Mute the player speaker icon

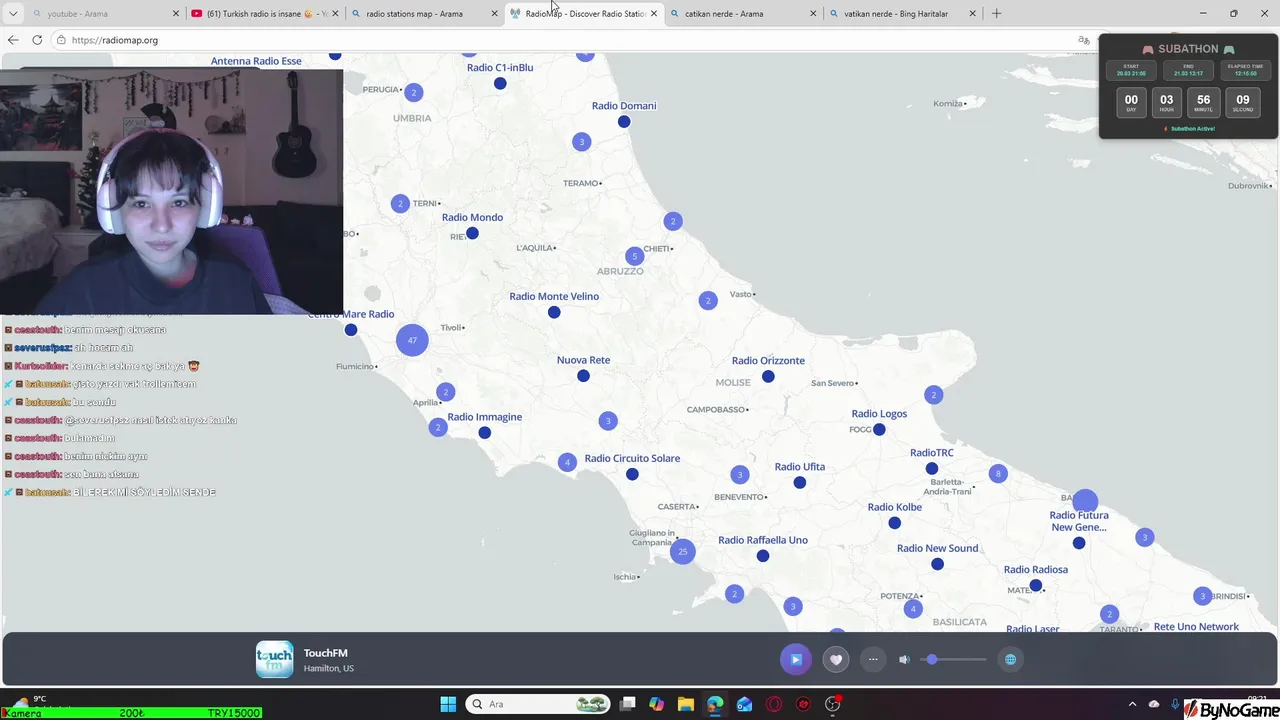[904, 659]
